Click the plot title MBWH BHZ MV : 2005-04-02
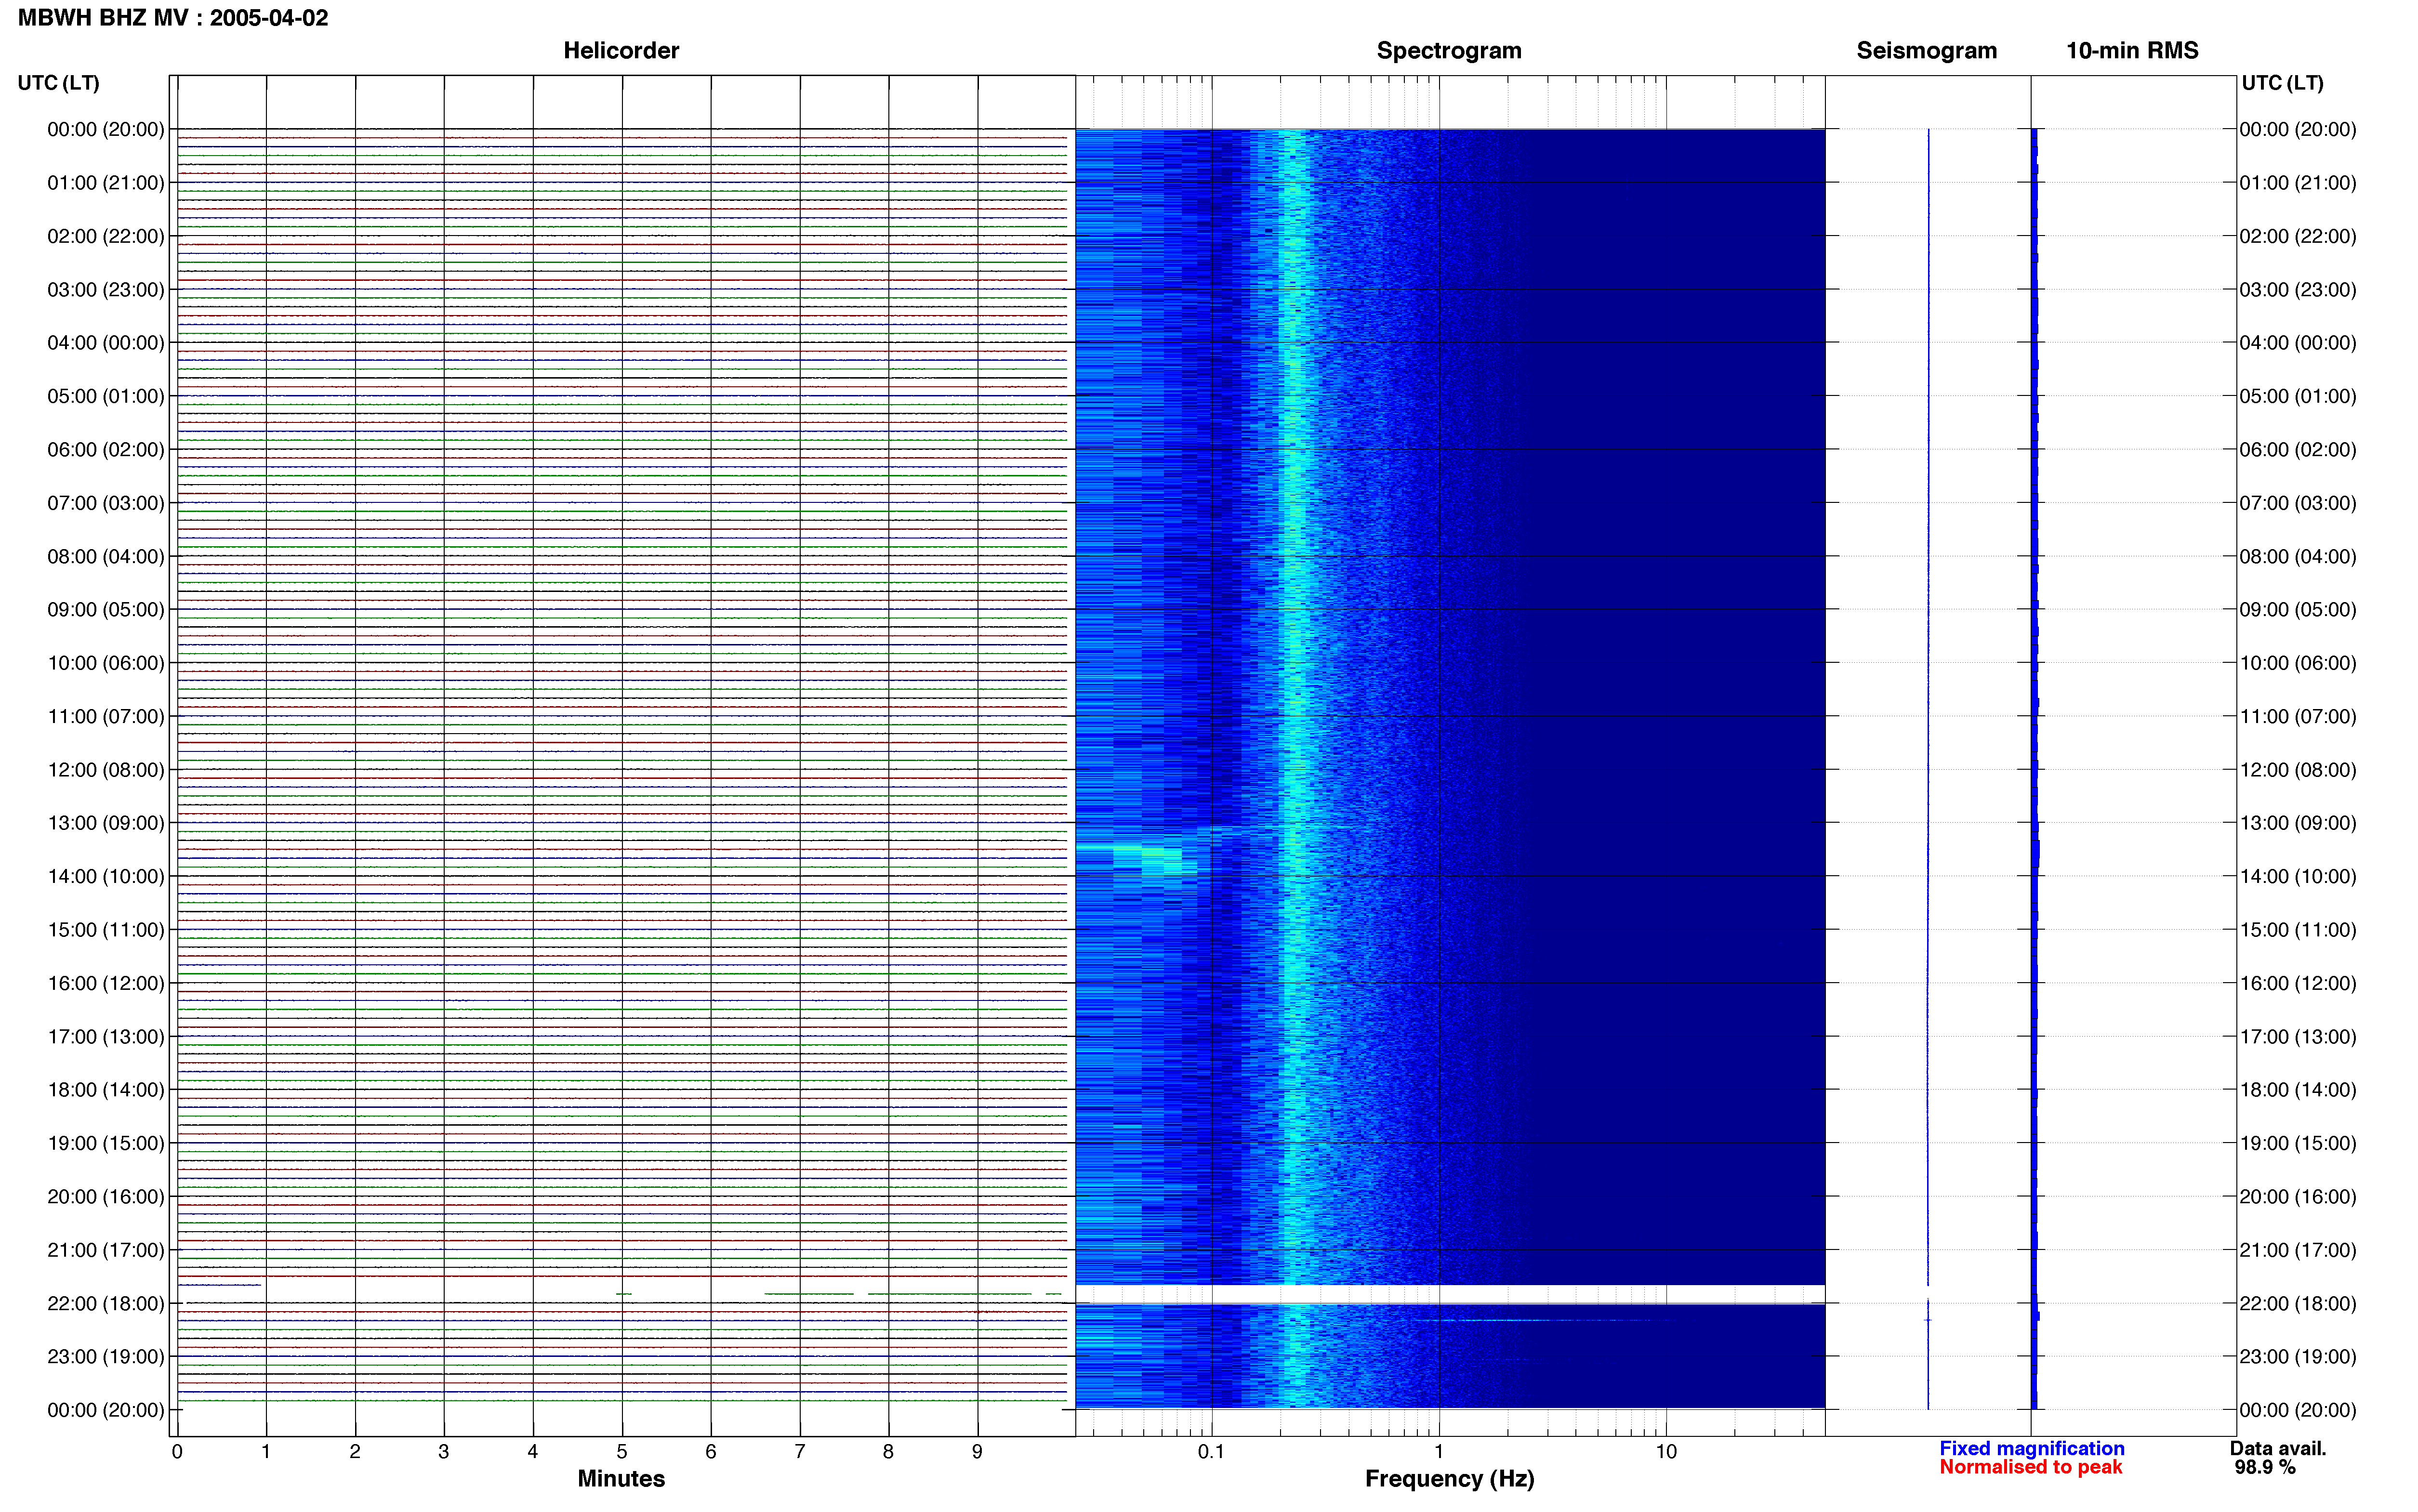Screen dimensions: 2418x1512 pos(173,18)
